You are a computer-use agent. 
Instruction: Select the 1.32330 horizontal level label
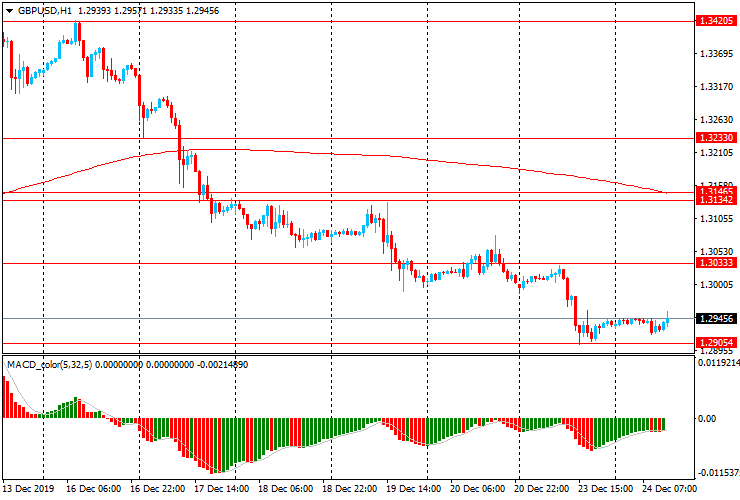pos(716,138)
